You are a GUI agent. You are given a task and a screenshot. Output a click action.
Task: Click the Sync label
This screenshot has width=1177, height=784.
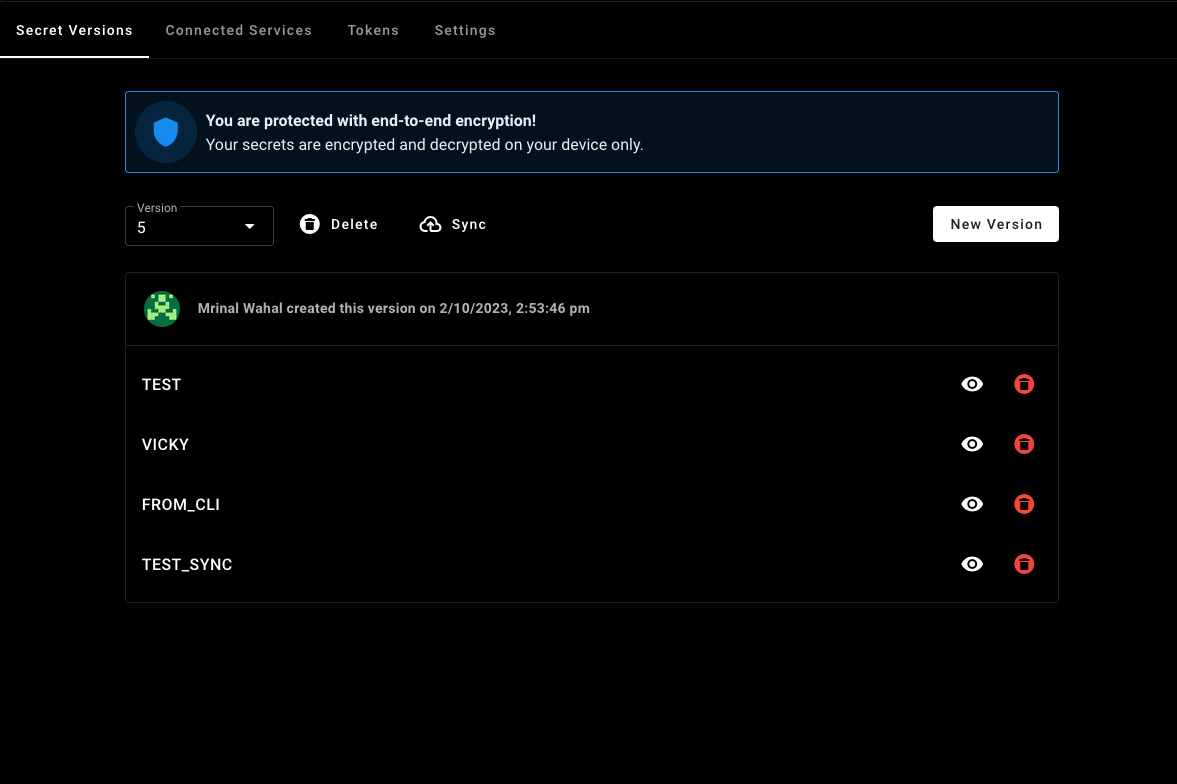[x=467, y=224]
